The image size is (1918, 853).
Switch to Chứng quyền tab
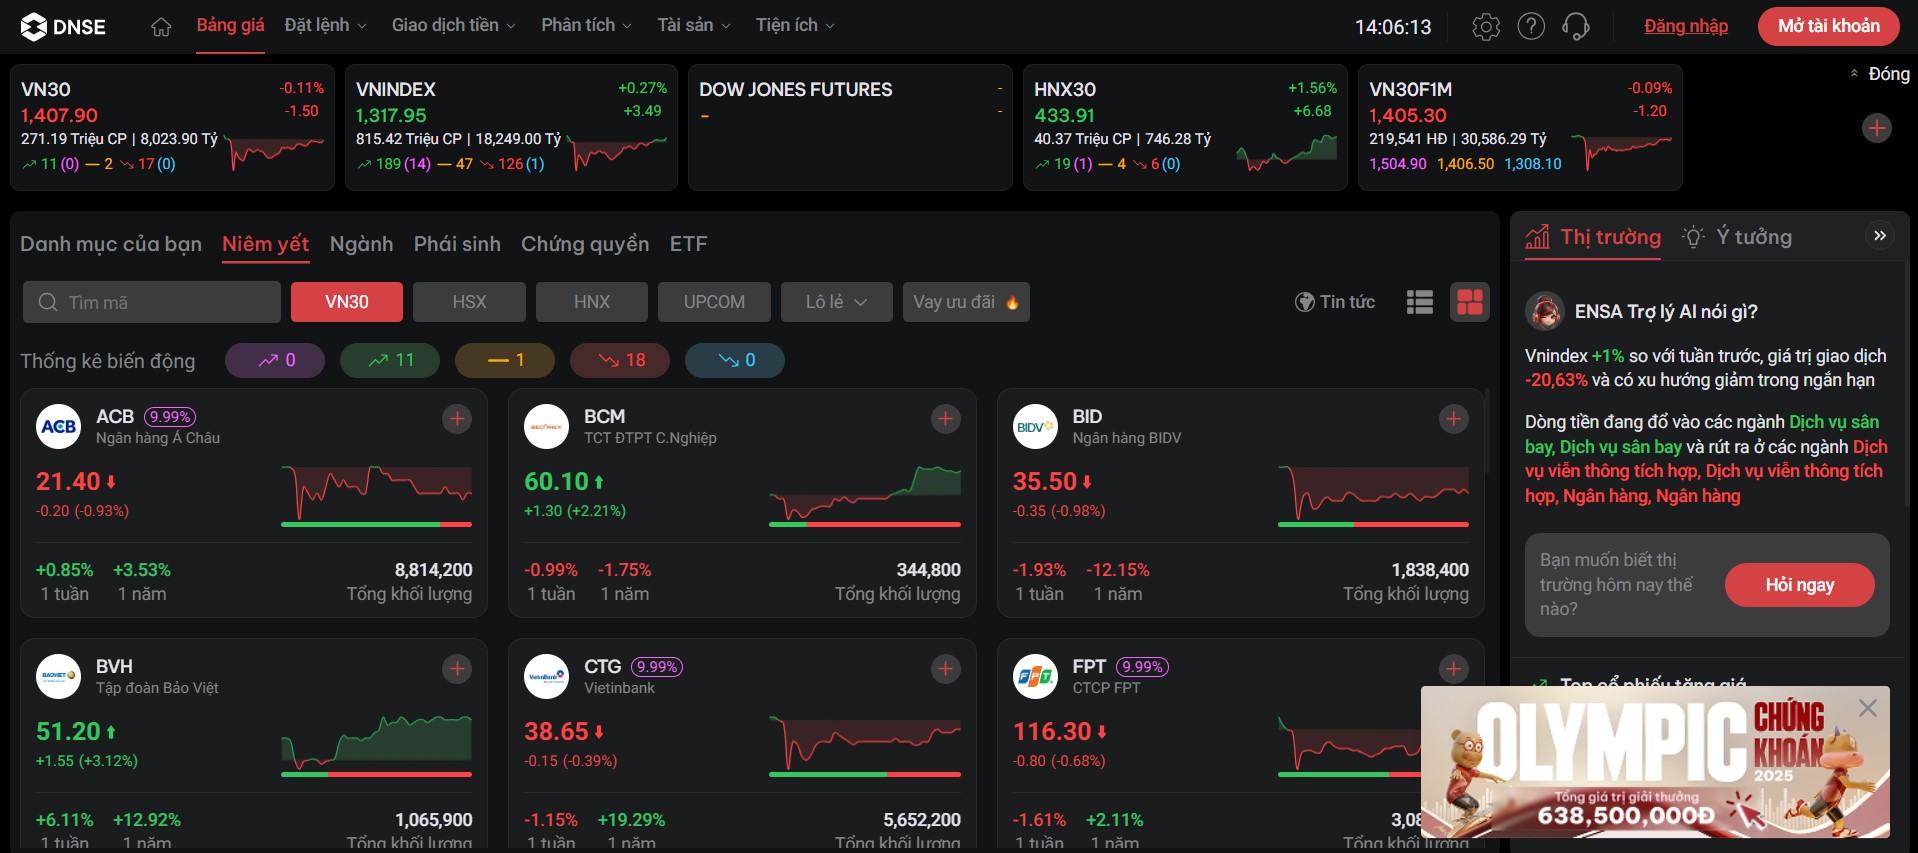[585, 244]
